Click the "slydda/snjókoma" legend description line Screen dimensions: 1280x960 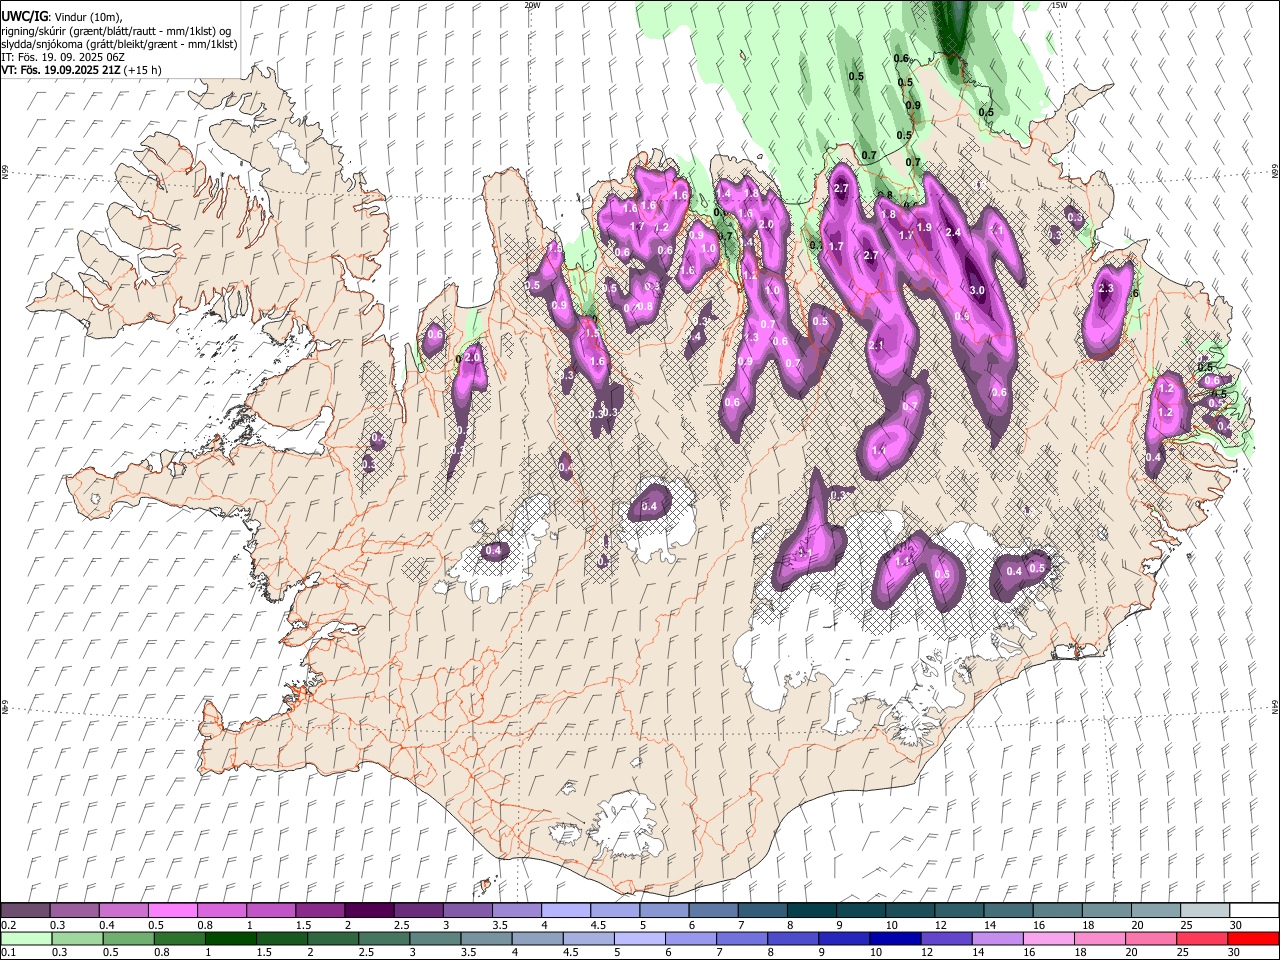click(119, 44)
